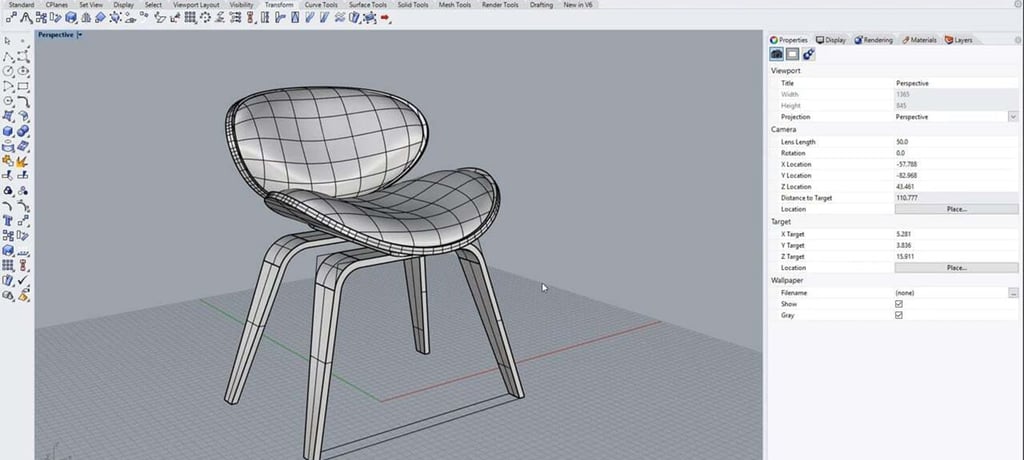Open view properties camera icon in Properties panel
The height and width of the screenshot is (460, 1024).
(776, 54)
